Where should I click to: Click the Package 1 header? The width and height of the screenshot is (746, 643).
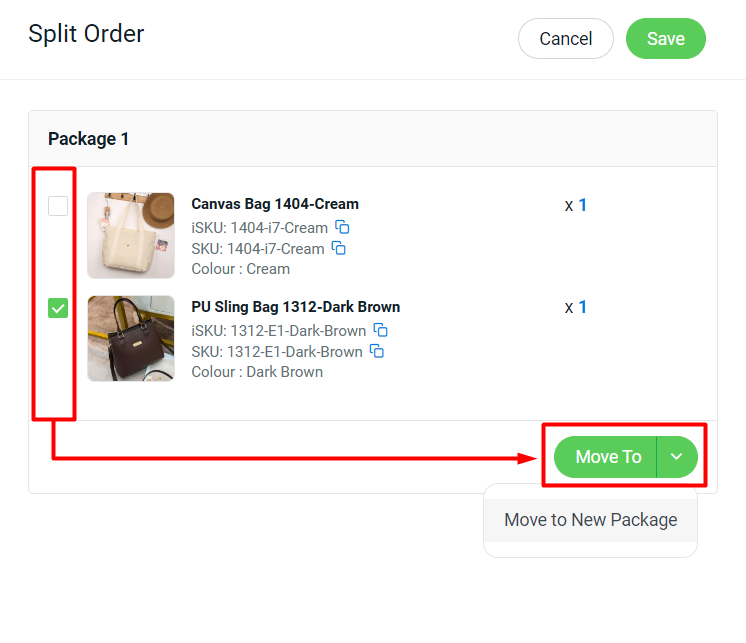(x=89, y=139)
